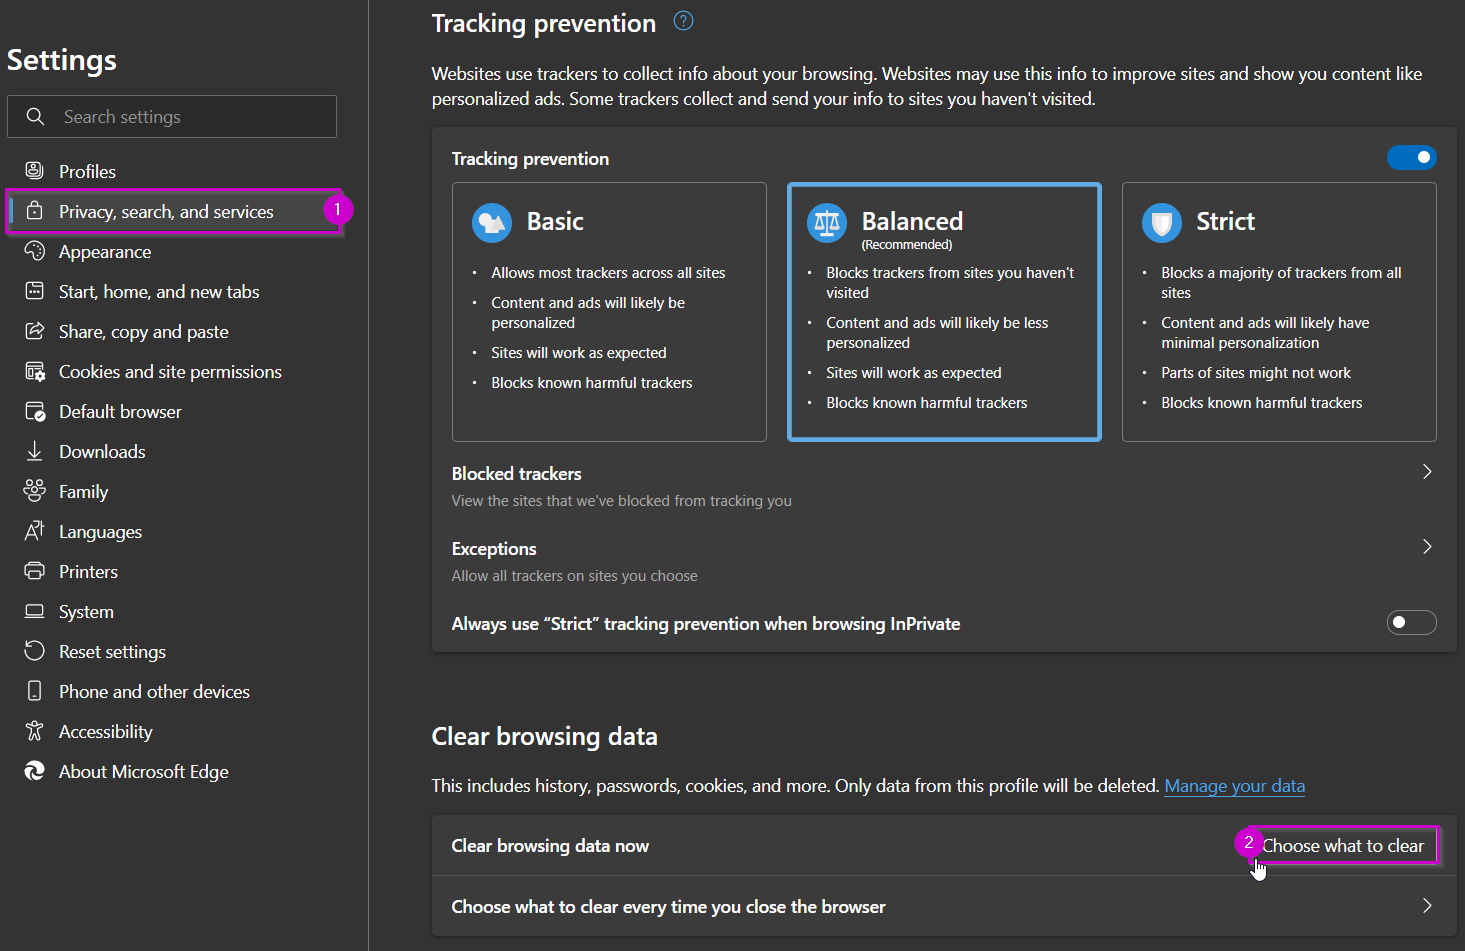Expand clear-on-close browser options chevron
Image resolution: width=1465 pixels, height=951 pixels.
coord(1427,906)
